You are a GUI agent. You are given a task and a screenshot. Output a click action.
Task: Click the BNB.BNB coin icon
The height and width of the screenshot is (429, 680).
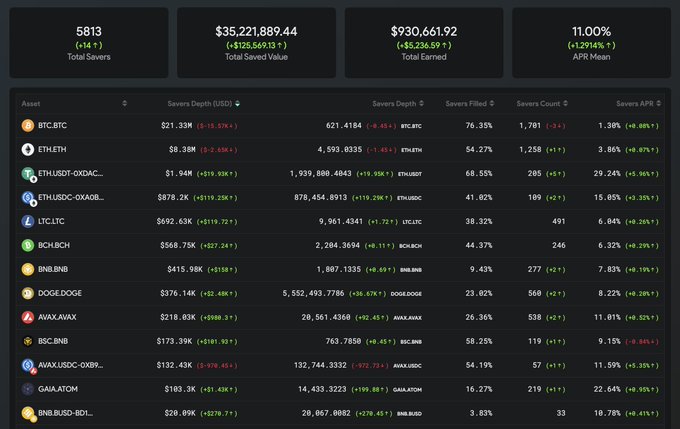point(28,269)
